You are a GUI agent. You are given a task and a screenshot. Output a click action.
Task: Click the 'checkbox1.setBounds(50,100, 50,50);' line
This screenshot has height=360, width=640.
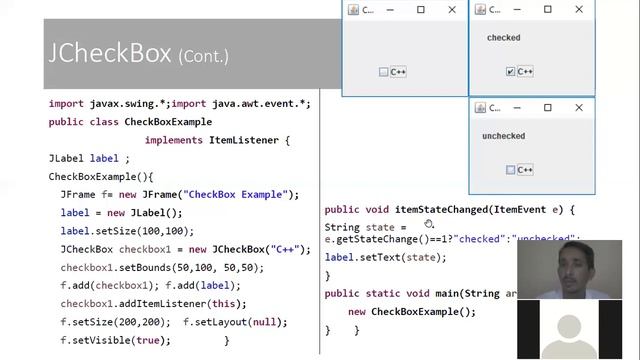162,268
